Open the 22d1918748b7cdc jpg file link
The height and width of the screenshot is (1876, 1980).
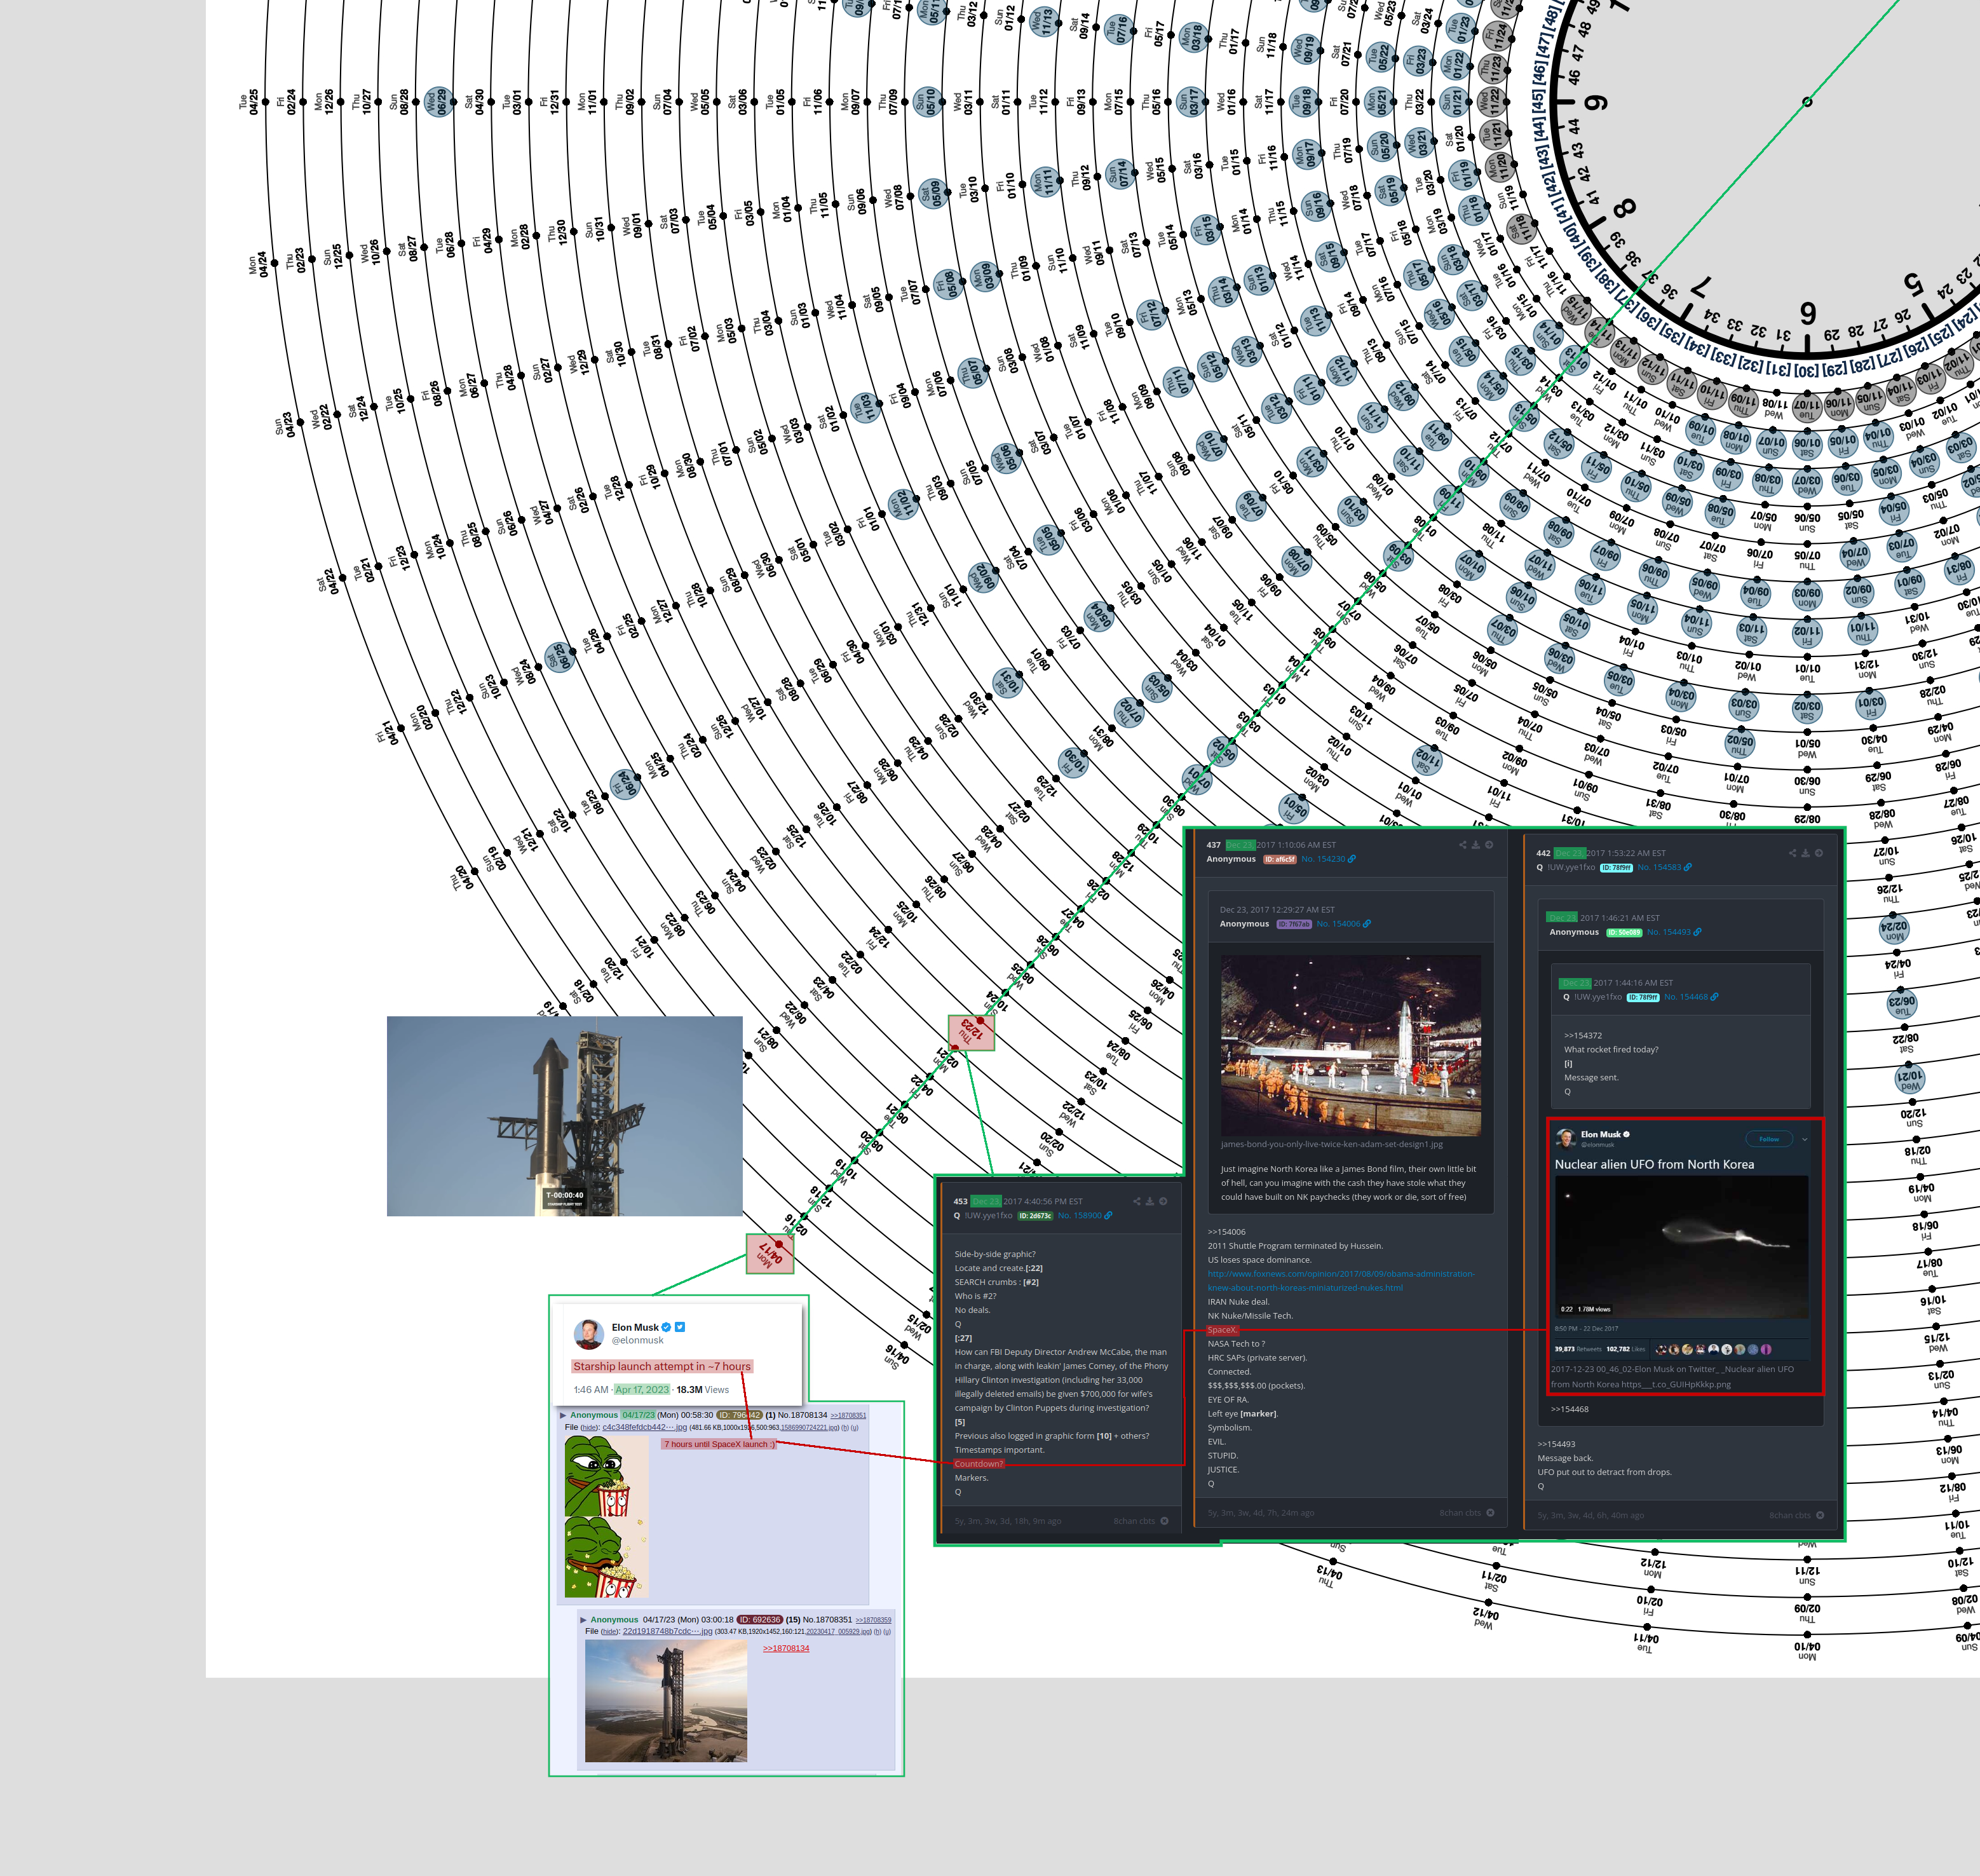pos(667,1631)
